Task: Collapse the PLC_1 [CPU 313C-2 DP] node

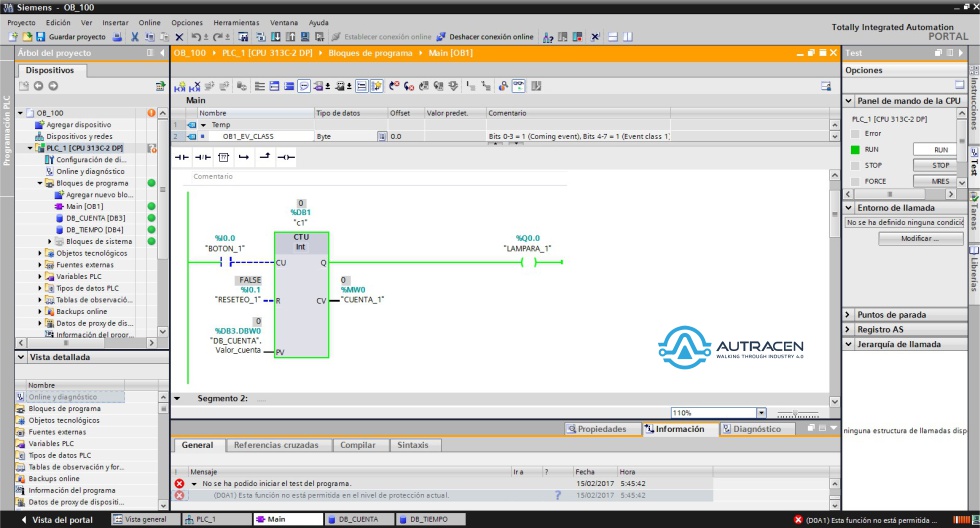Action: (x=30, y=148)
